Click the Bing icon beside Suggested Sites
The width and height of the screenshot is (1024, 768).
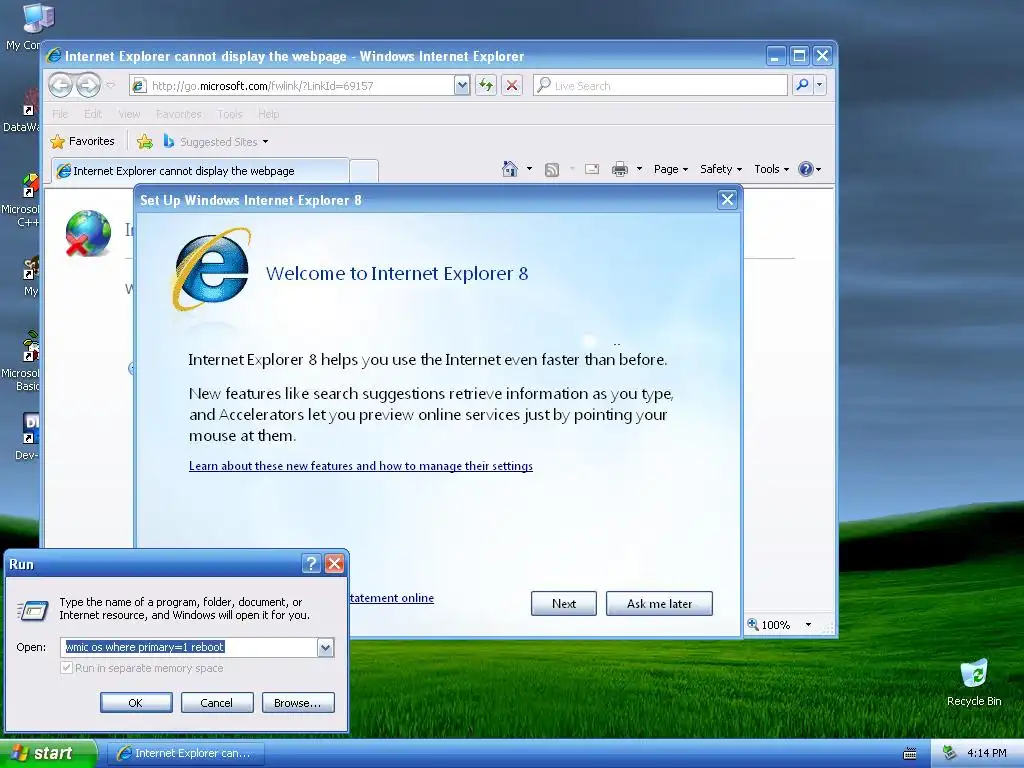tap(169, 141)
